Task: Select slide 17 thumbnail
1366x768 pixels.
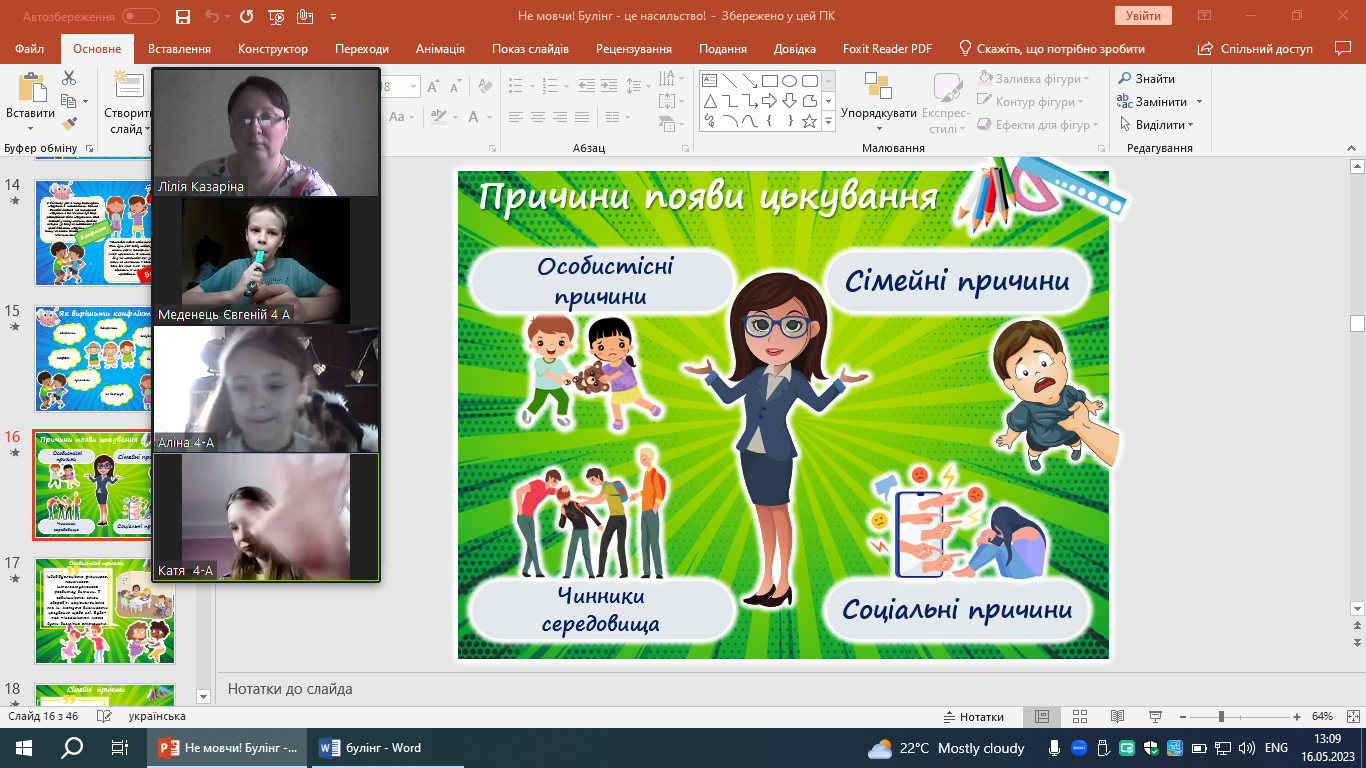Action: (x=105, y=611)
